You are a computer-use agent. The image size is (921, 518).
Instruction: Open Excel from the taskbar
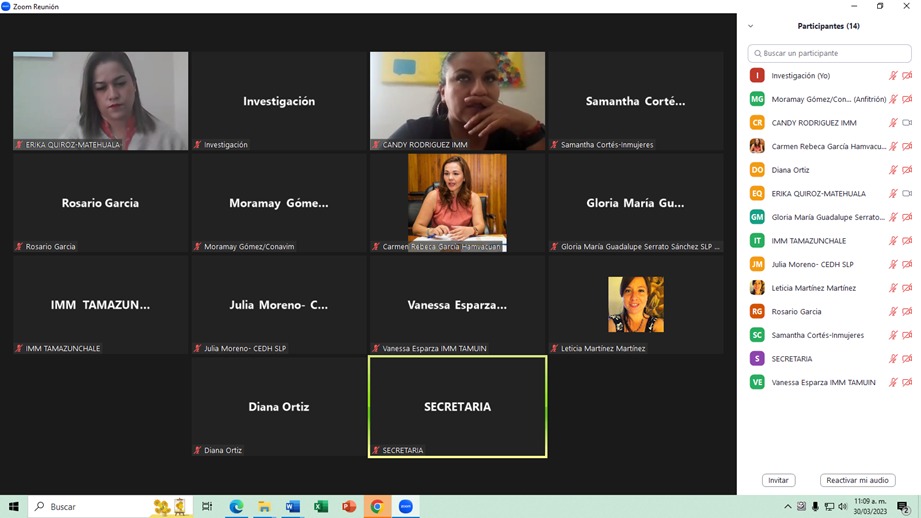pyautogui.click(x=321, y=507)
